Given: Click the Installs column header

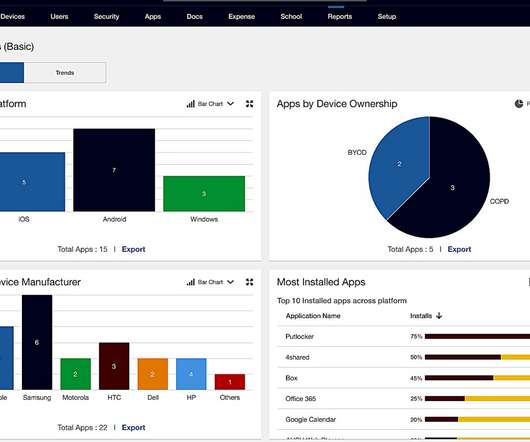Looking at the screenshot, I should click(x=421, y=316).
